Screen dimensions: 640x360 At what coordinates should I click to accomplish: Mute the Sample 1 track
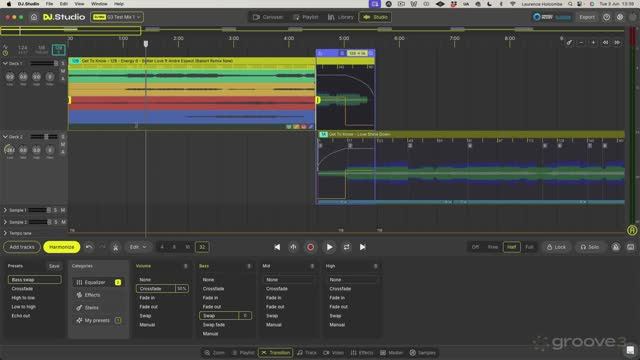pos(63,210)
